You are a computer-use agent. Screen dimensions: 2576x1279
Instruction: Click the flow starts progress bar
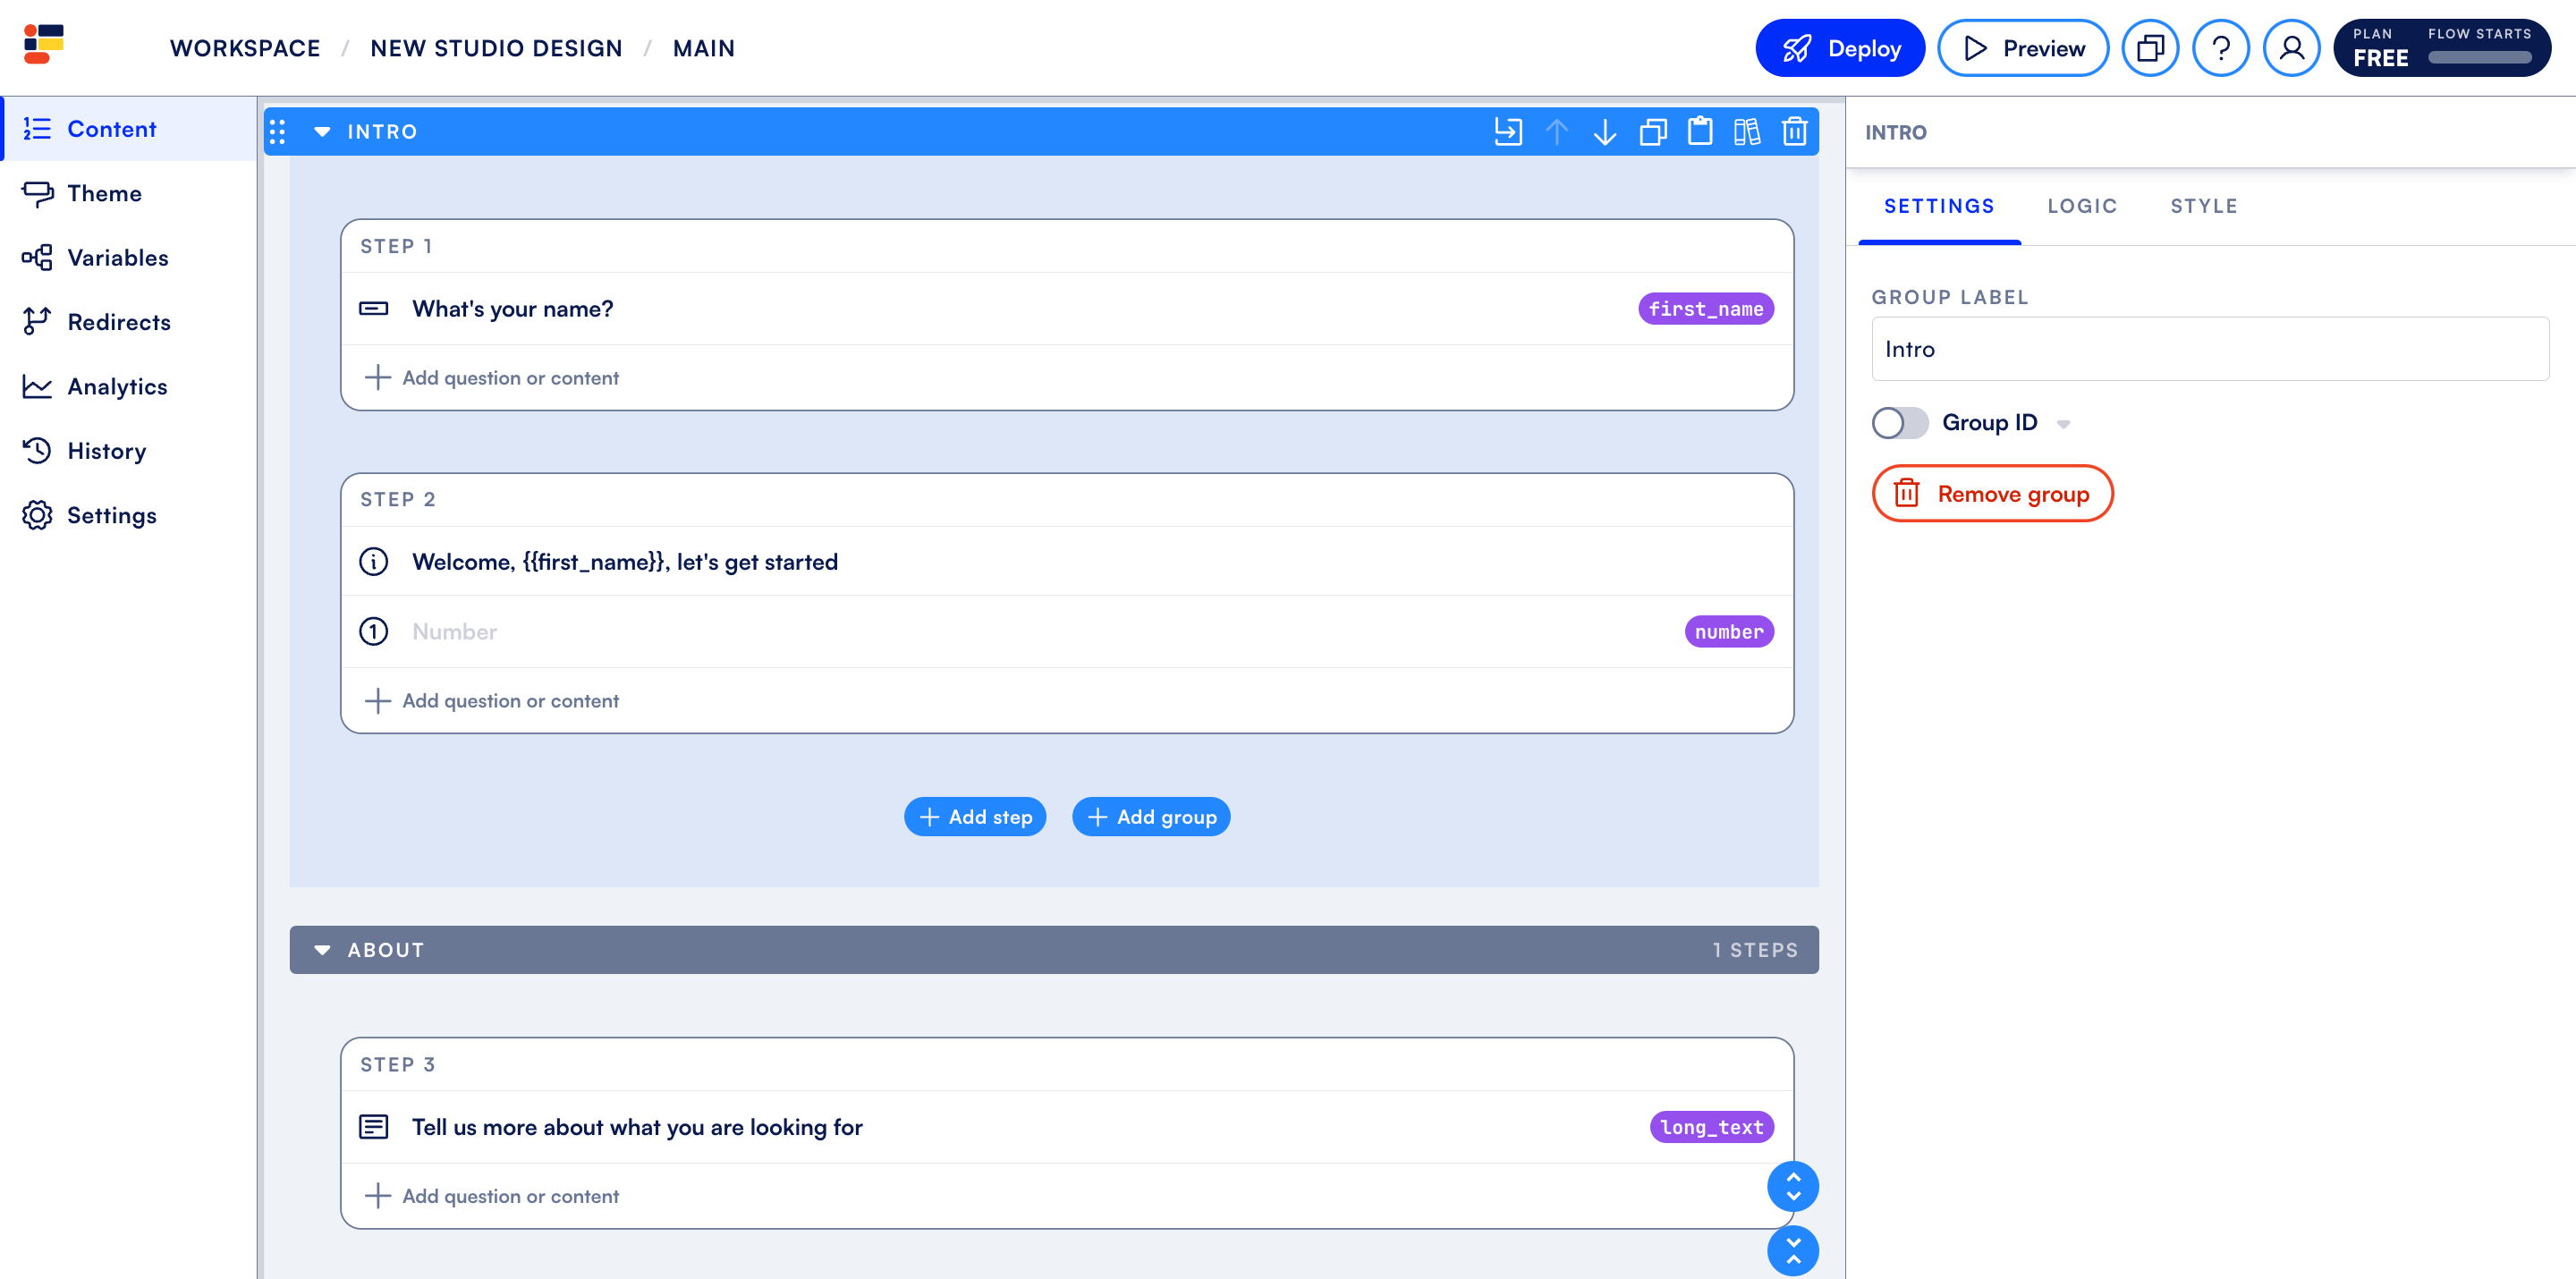tap(2480, 58)
